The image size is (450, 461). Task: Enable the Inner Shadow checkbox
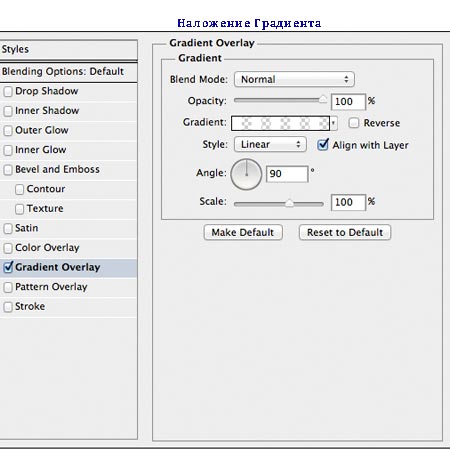tap(8, 111)
